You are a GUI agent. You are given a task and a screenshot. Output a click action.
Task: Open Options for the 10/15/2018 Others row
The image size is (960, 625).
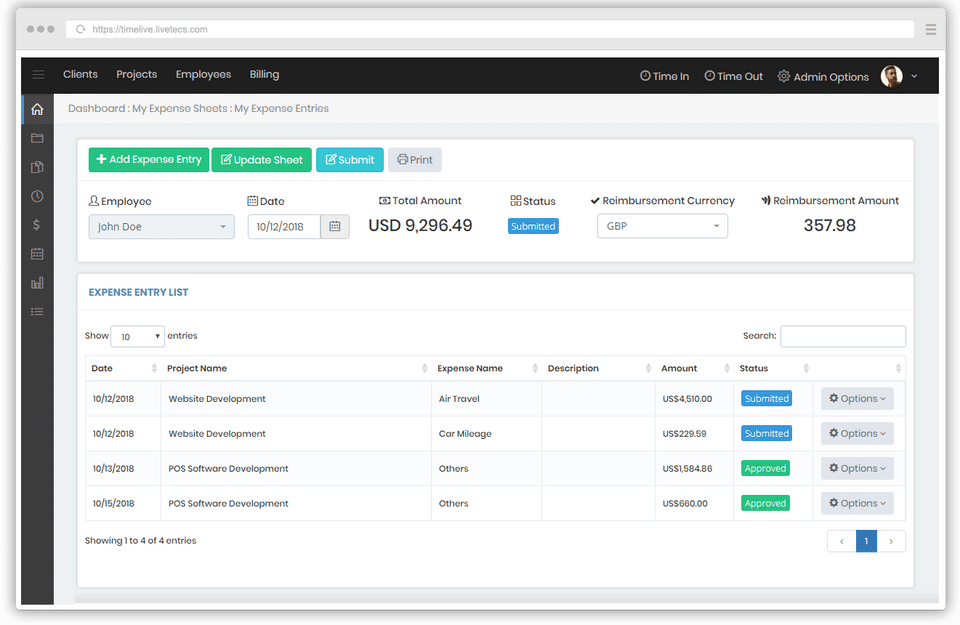click(x=857, y=503)
